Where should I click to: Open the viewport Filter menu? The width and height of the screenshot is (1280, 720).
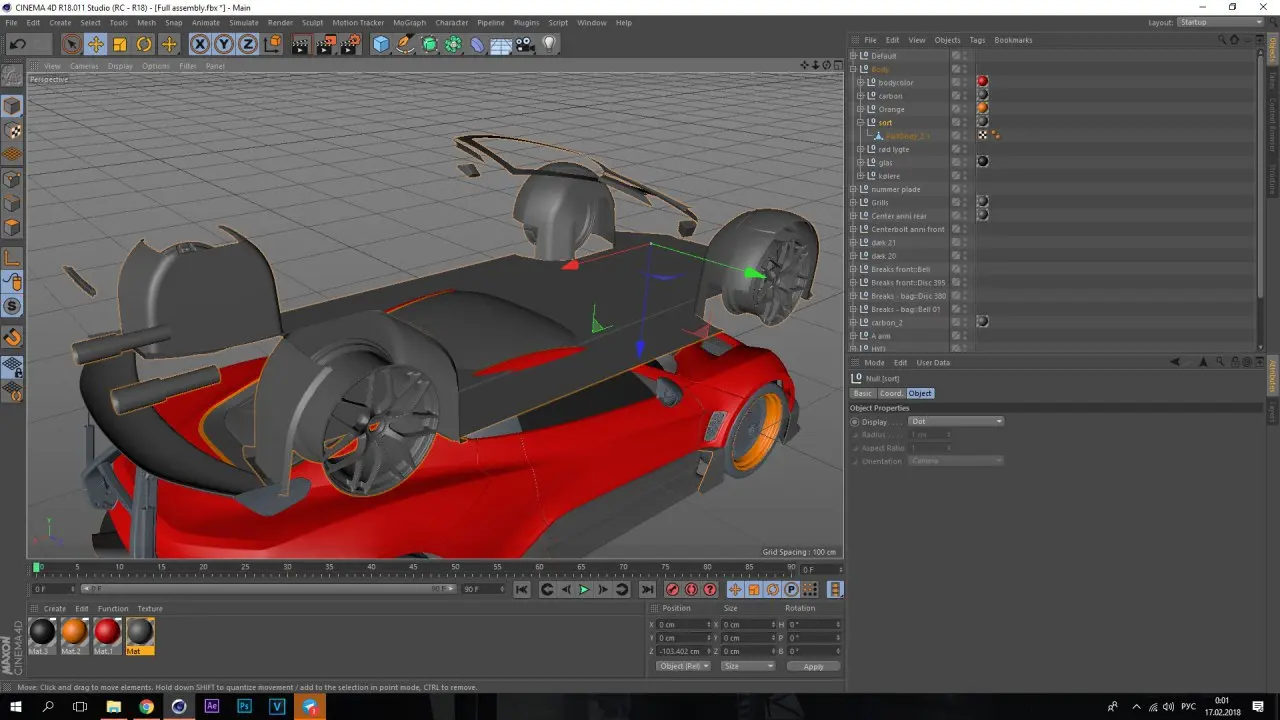[188, 66]
